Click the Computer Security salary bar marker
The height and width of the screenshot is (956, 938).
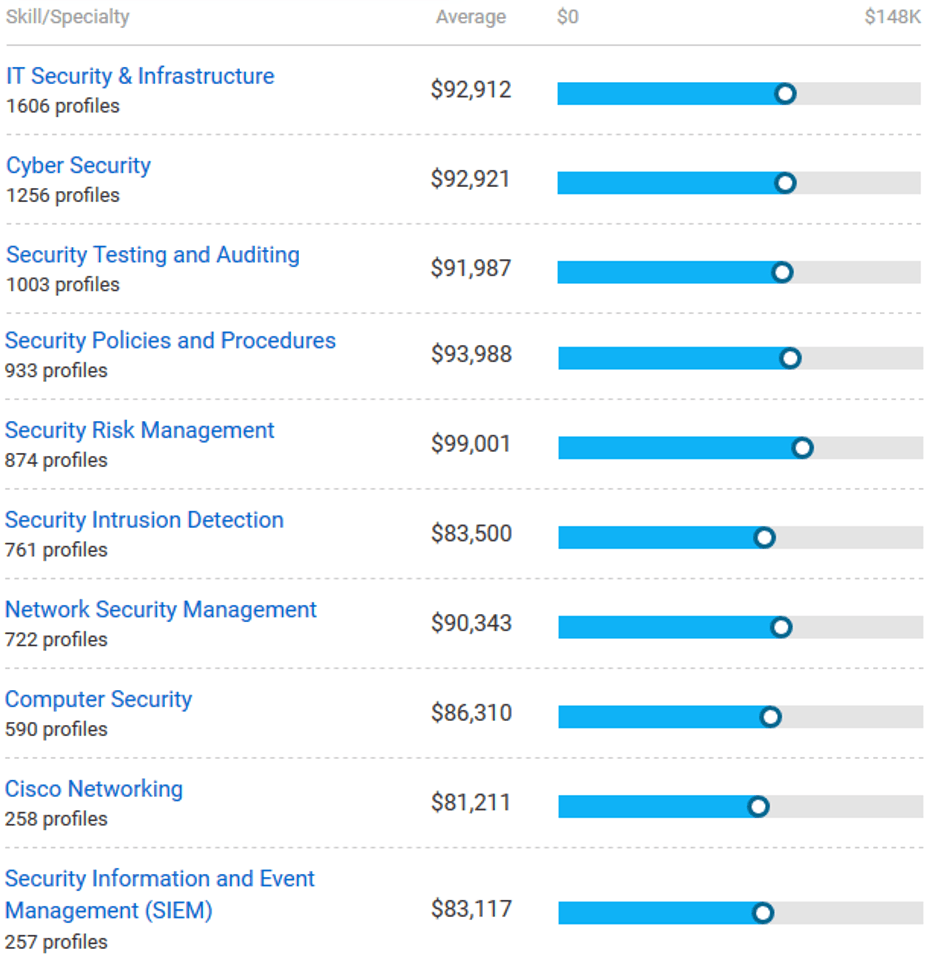coord(771,717)
